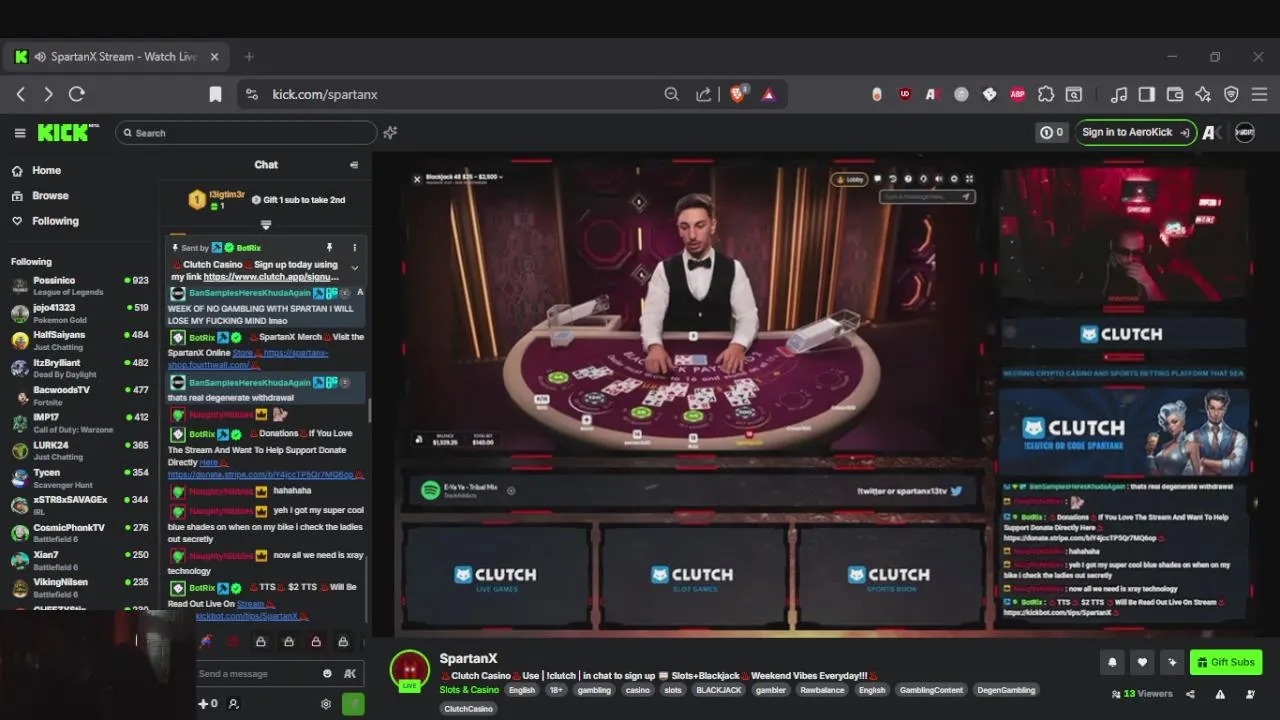1280x720 pixels.
Task: Click the sparkle icon beside search
Action: (391, 132)
